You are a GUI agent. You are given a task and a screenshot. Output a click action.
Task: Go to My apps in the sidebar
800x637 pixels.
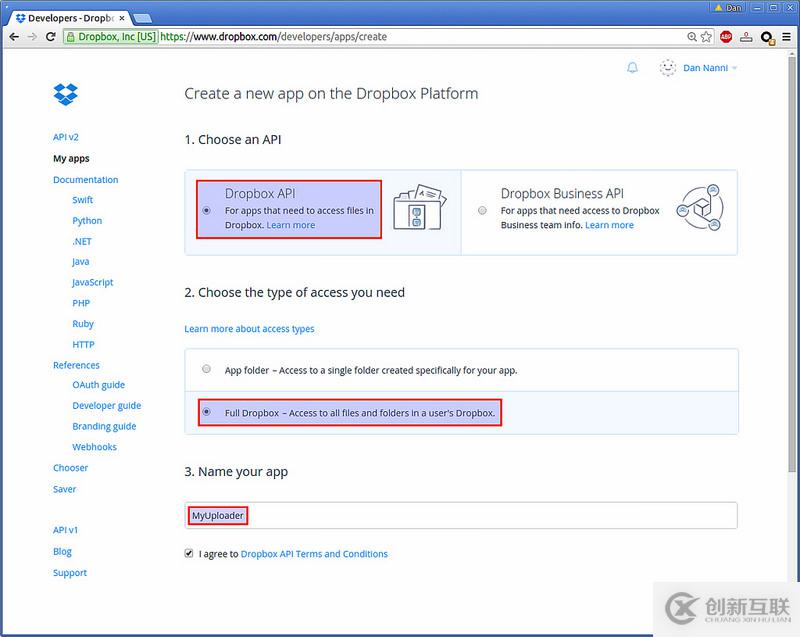[71, 159]
